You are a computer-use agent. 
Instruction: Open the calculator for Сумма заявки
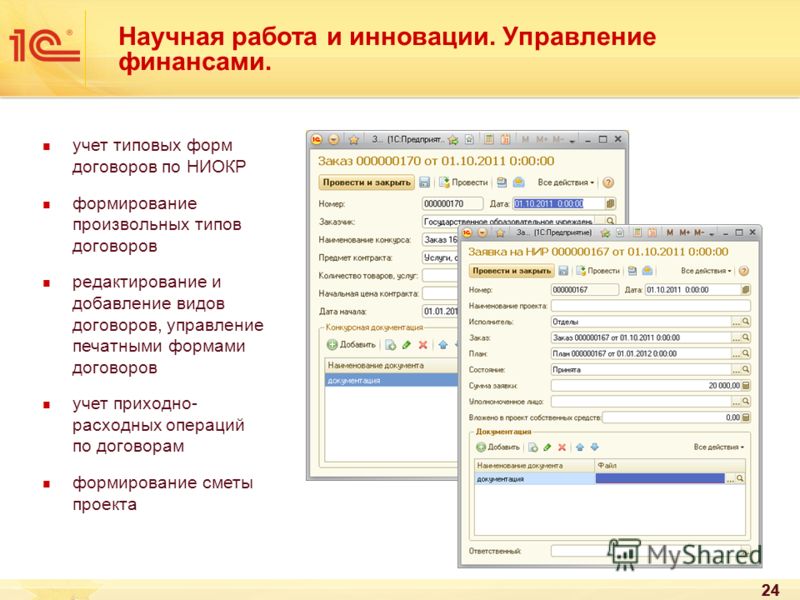click(x=745, y=386)
